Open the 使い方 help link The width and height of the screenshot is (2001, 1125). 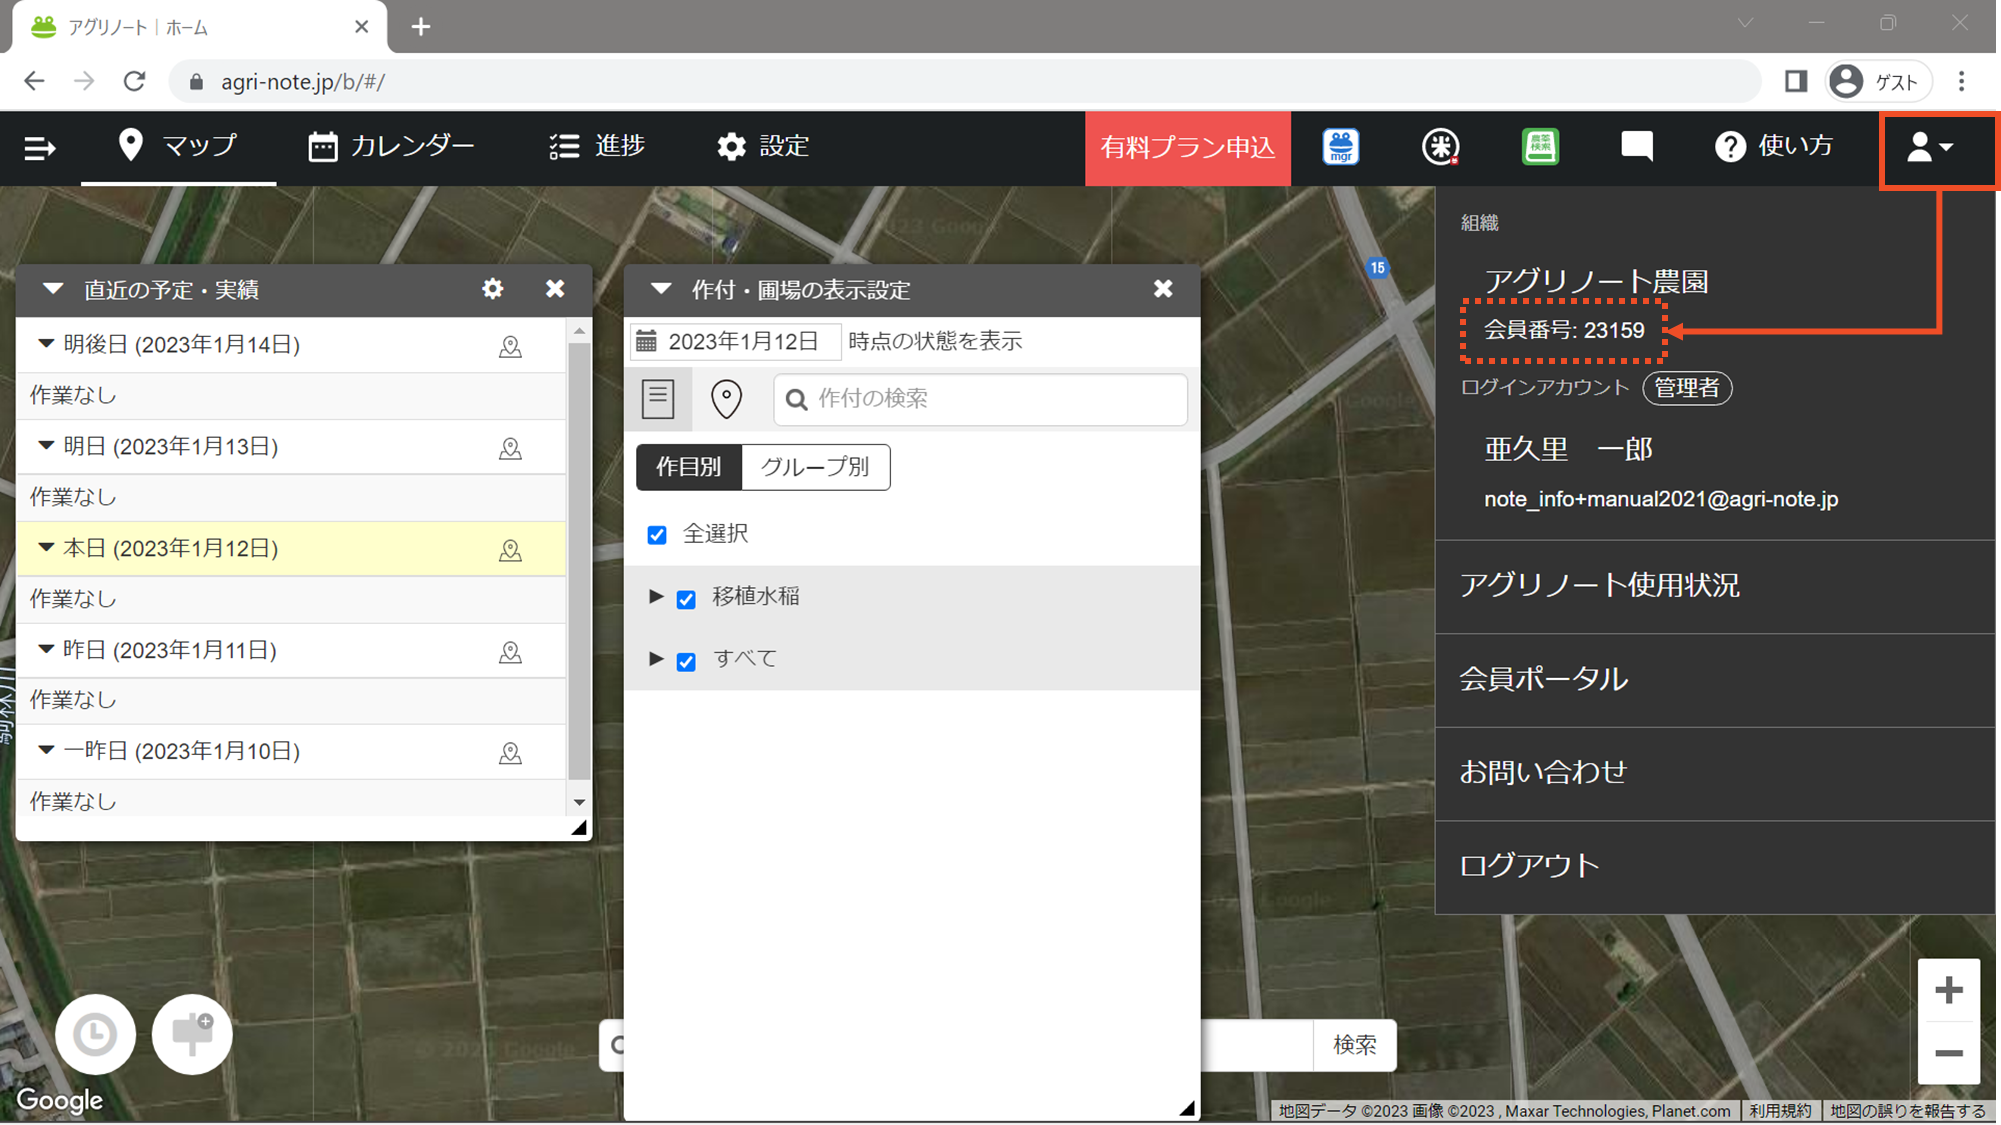[1774, 147]
